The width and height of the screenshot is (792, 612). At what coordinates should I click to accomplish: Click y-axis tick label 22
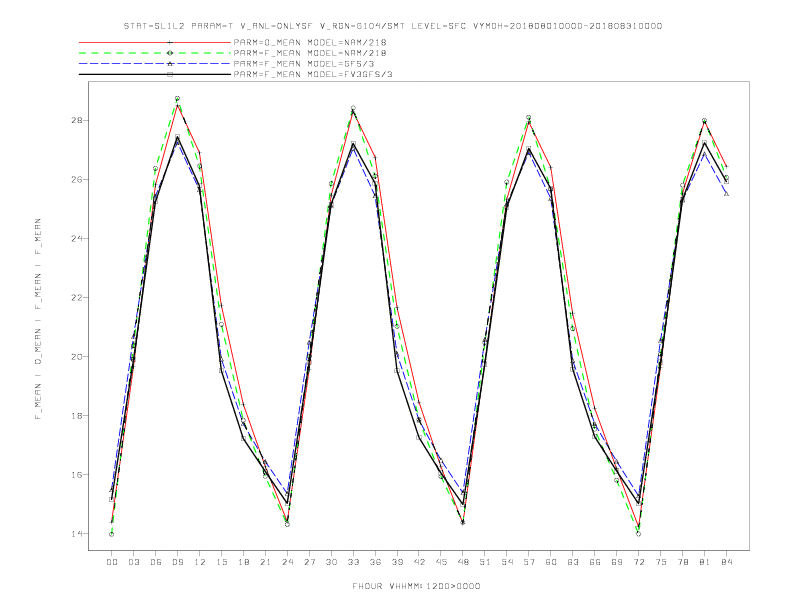[x=77, y=297]
